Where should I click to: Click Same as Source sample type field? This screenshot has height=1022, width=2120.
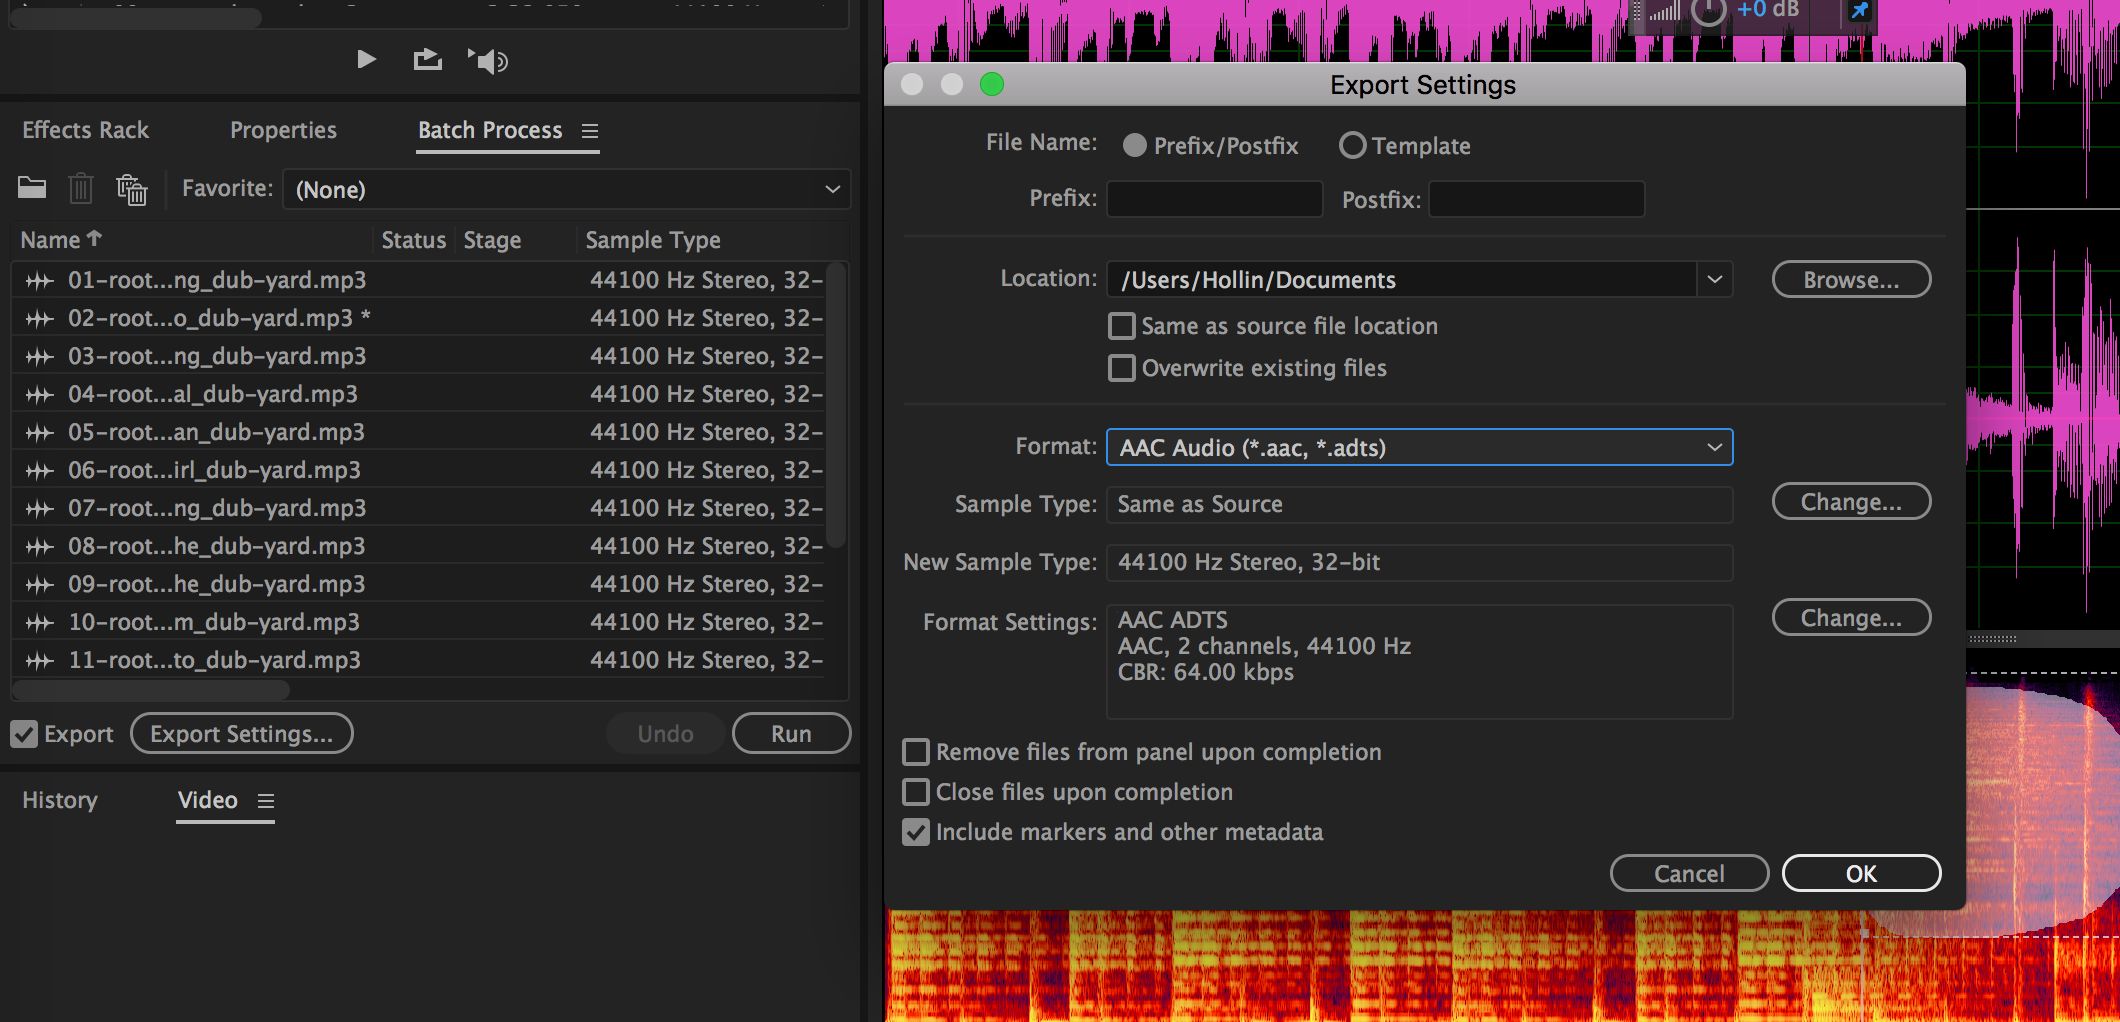(1419, 504)
